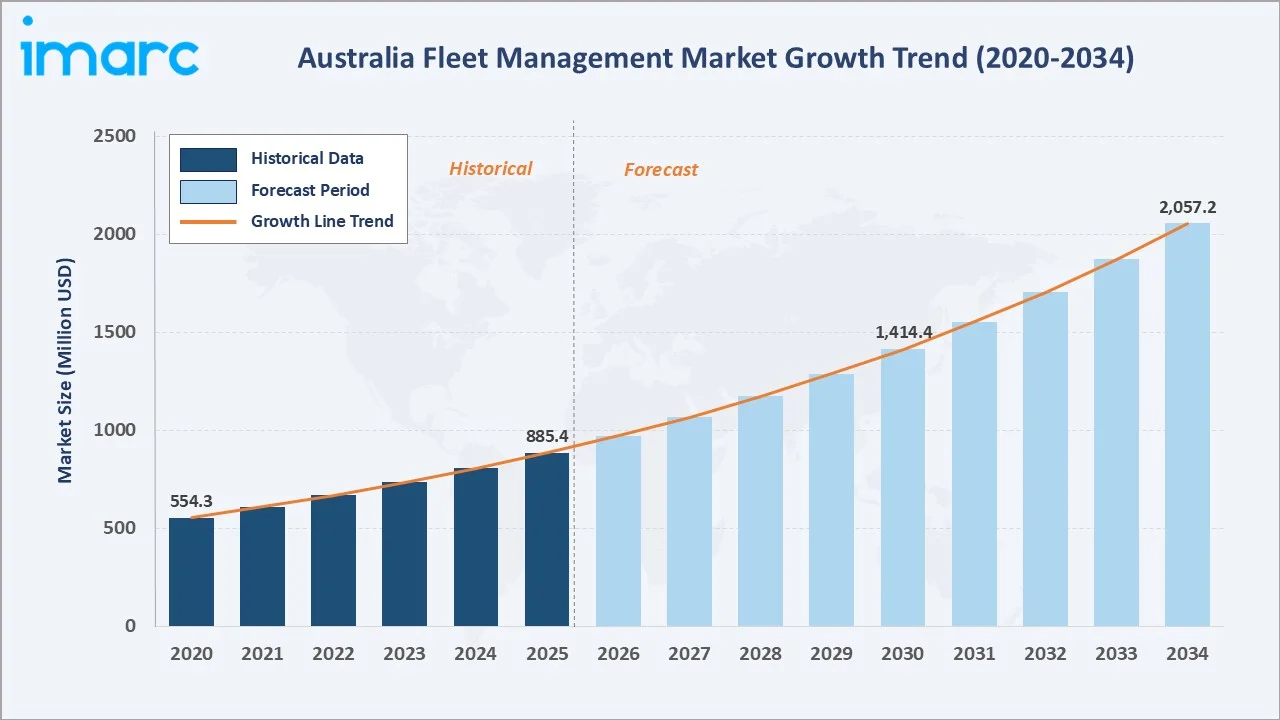This screenshot has width=1280, height=720.
Task: Click the 885.4 data label
Action: pyautogui.click(x=547, y=436)
